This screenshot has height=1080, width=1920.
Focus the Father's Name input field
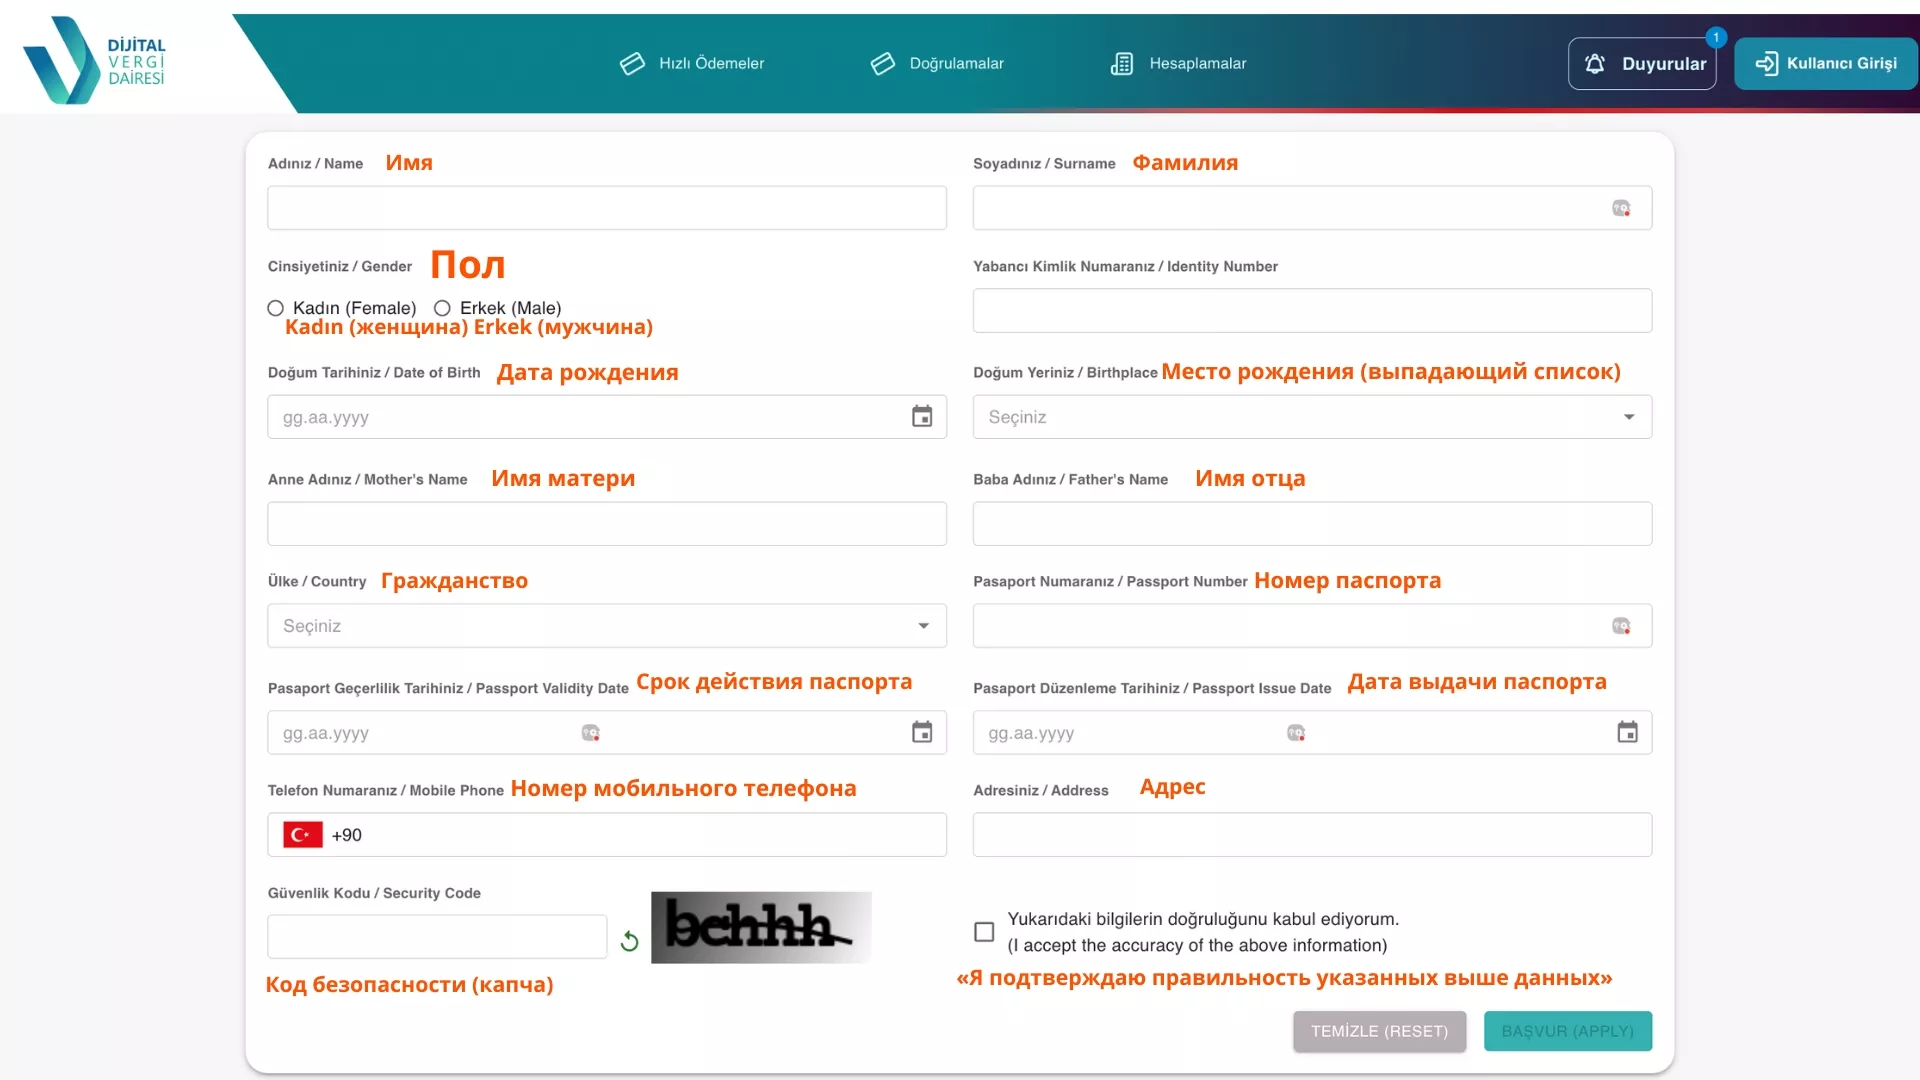coord(1312,524)
